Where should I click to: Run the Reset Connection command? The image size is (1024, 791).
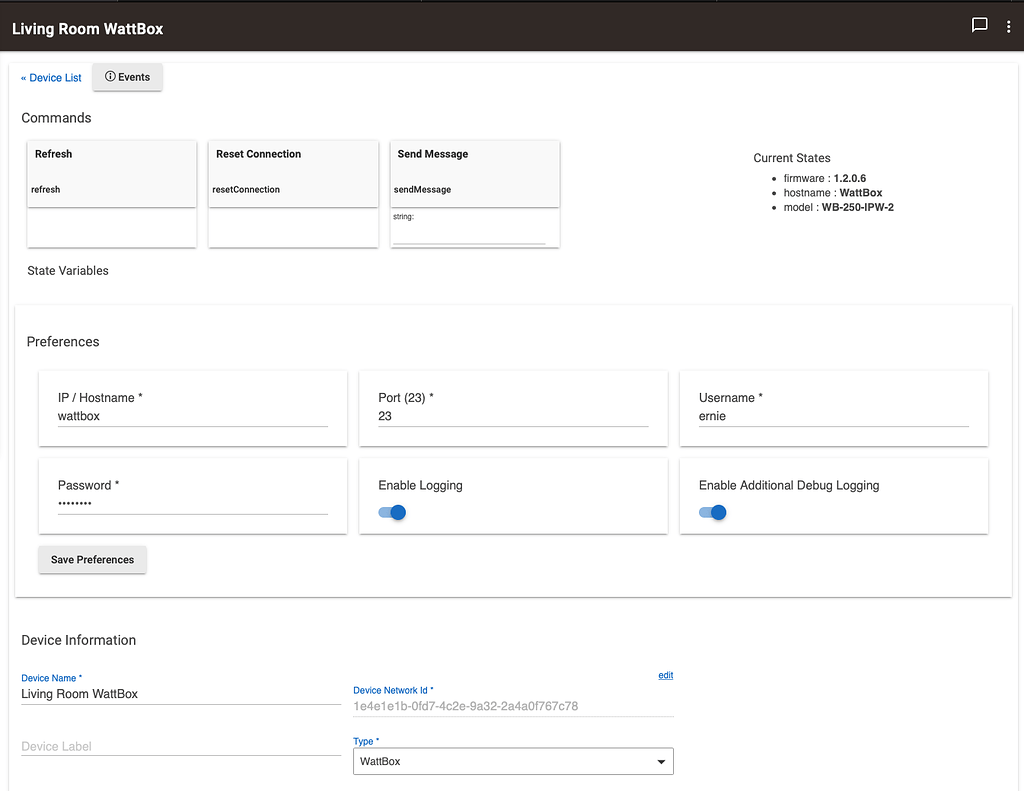click(293, 173)
